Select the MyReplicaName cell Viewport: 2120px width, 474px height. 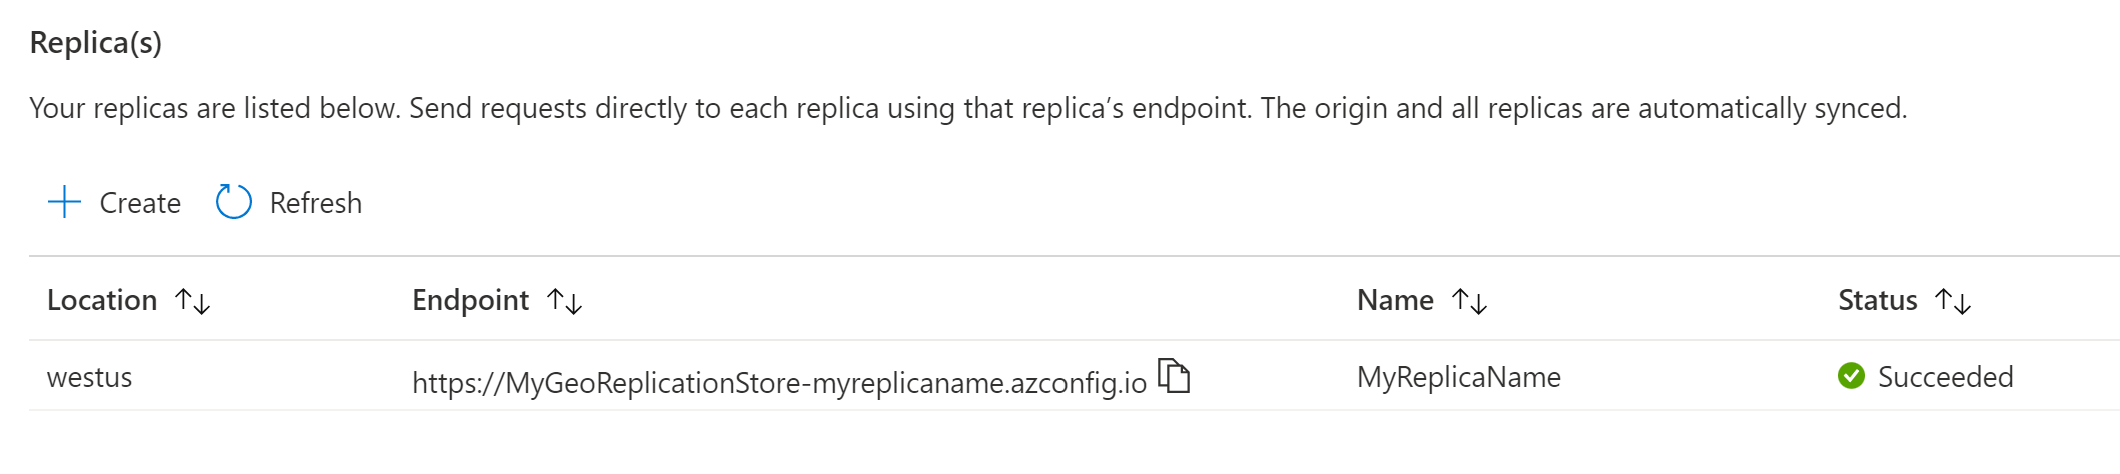(x=1458, y=377)
